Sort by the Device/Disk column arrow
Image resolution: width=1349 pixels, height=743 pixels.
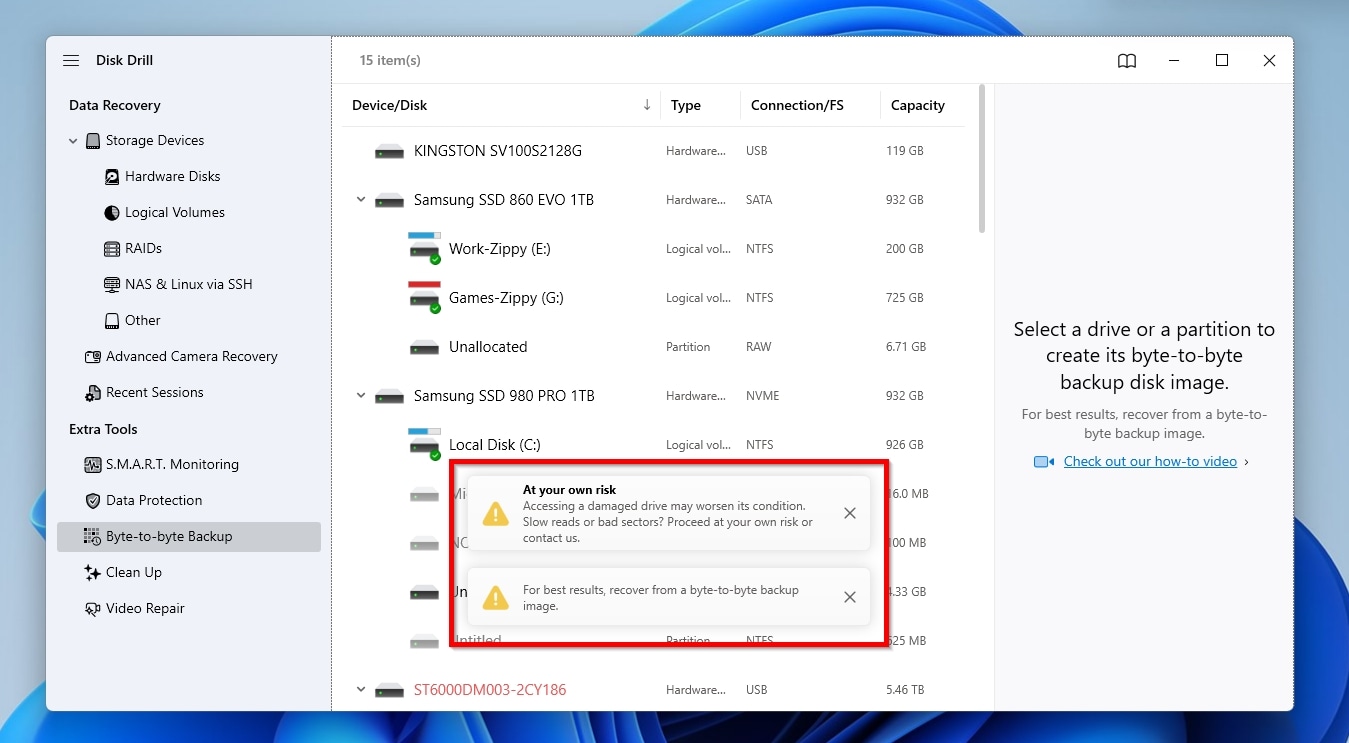(647, 105)
